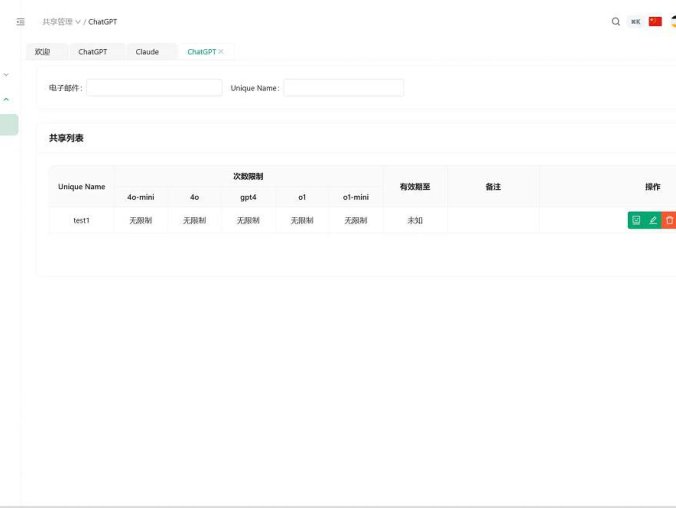
Task: Click the 未知 expiry cell
Action: (x=415, y=220)
